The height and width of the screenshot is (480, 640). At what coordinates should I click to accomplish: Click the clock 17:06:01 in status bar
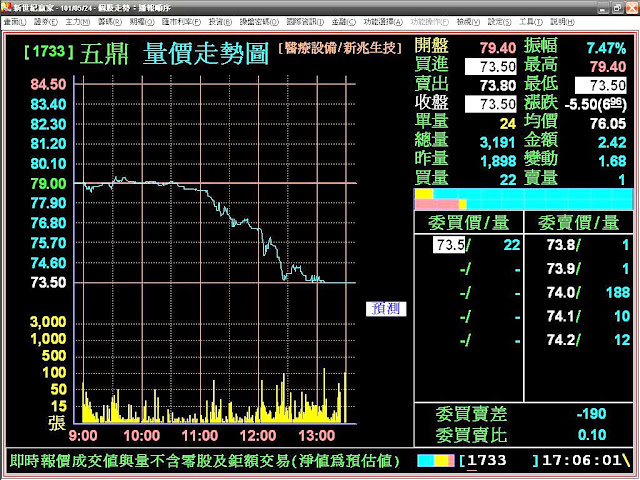point(582,461)
